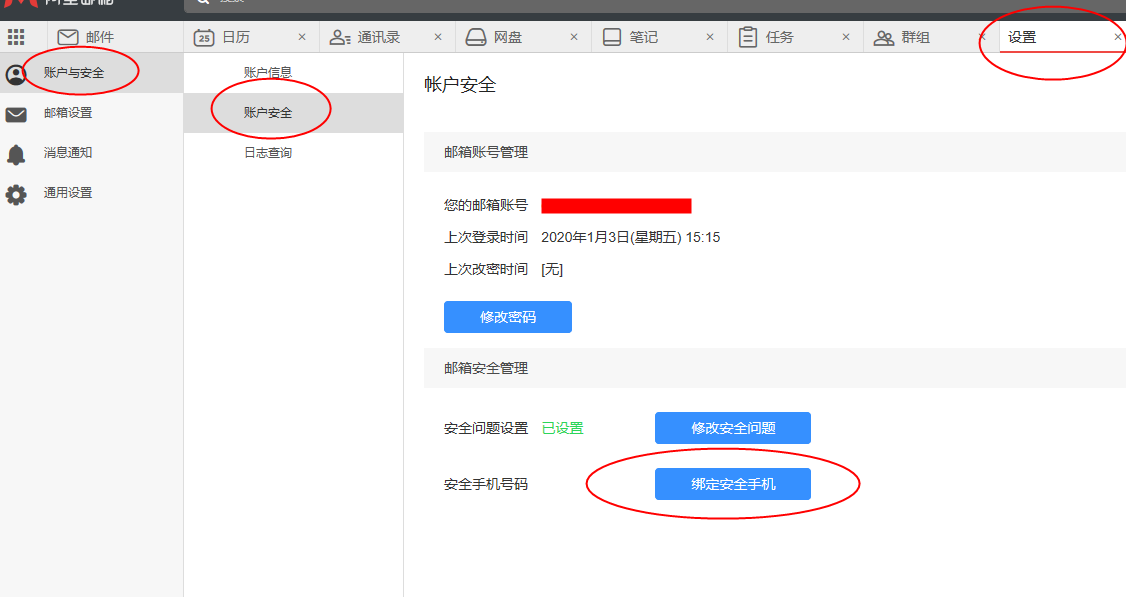
Task: Switch to the 设置 tab
Action: coord(1022,37)
